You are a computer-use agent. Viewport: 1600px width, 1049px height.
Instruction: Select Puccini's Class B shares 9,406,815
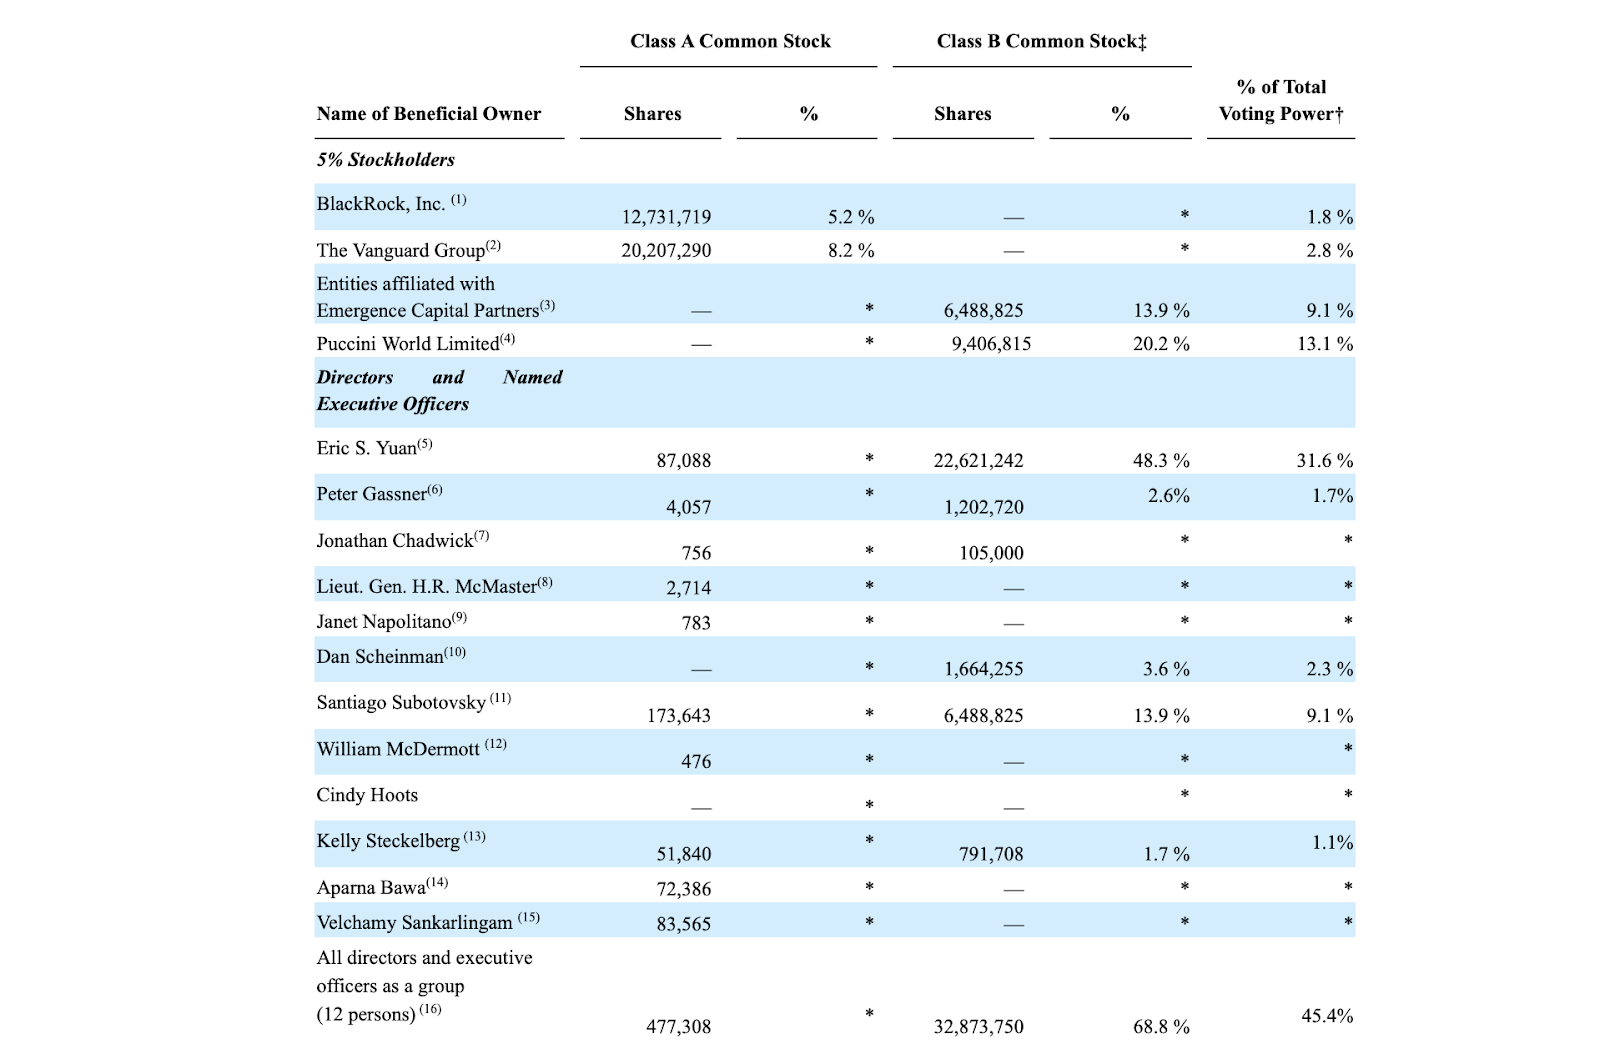click(991, 344)
